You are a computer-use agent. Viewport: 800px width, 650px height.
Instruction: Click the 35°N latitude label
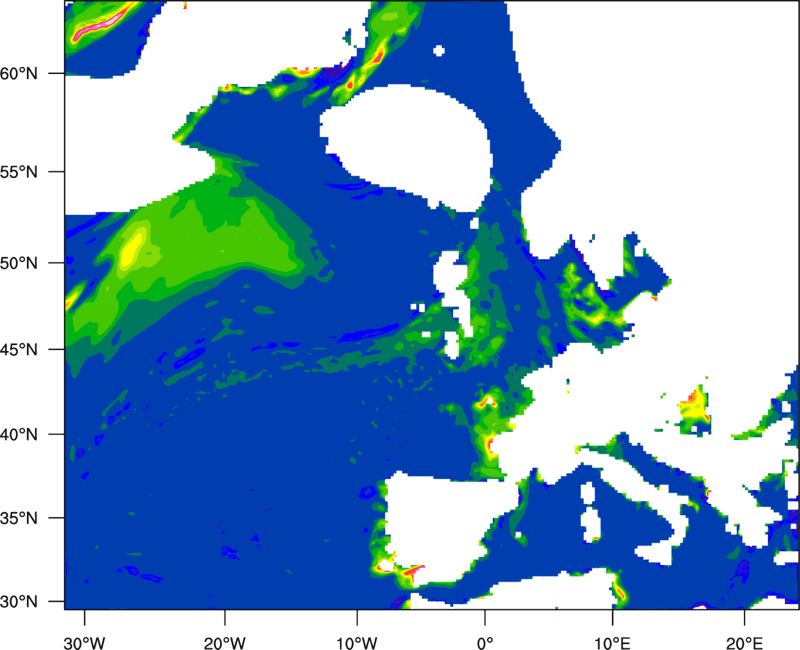coord(19,518)
